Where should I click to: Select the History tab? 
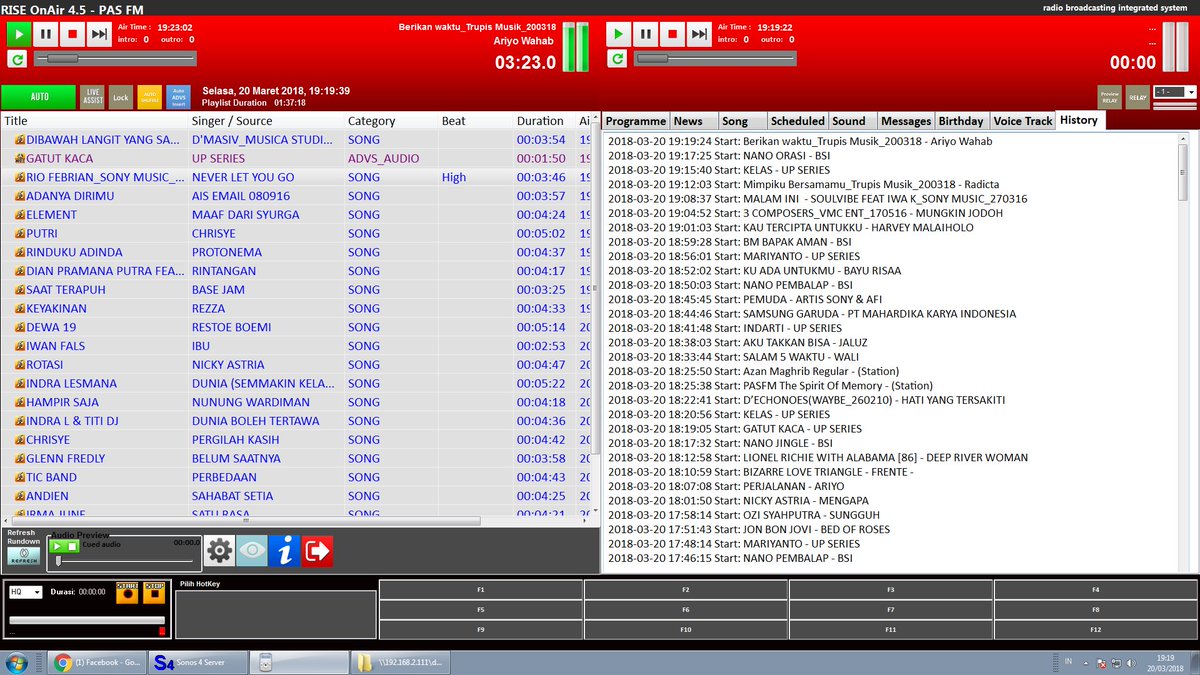point(1079,120)
